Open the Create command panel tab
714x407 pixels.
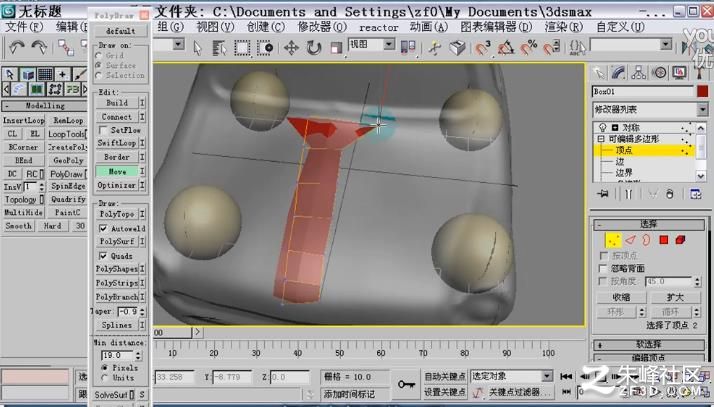pyautogui.click(x=599, y=72)
